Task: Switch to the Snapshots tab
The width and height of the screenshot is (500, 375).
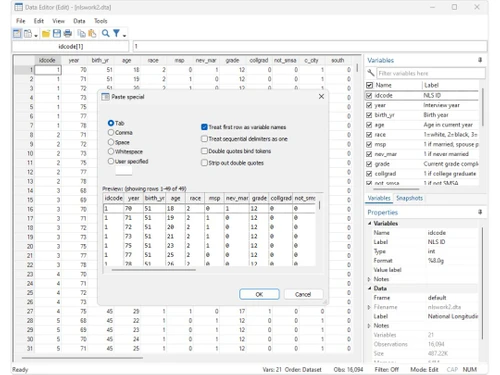Action: 409,198
